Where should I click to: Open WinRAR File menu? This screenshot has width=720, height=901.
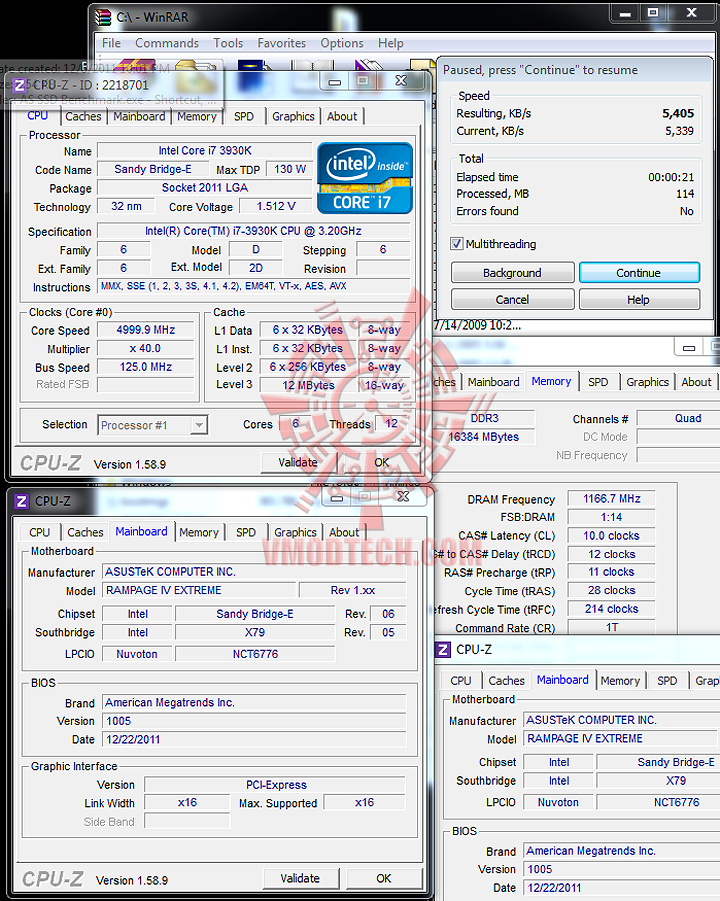[x=111, y=43]
